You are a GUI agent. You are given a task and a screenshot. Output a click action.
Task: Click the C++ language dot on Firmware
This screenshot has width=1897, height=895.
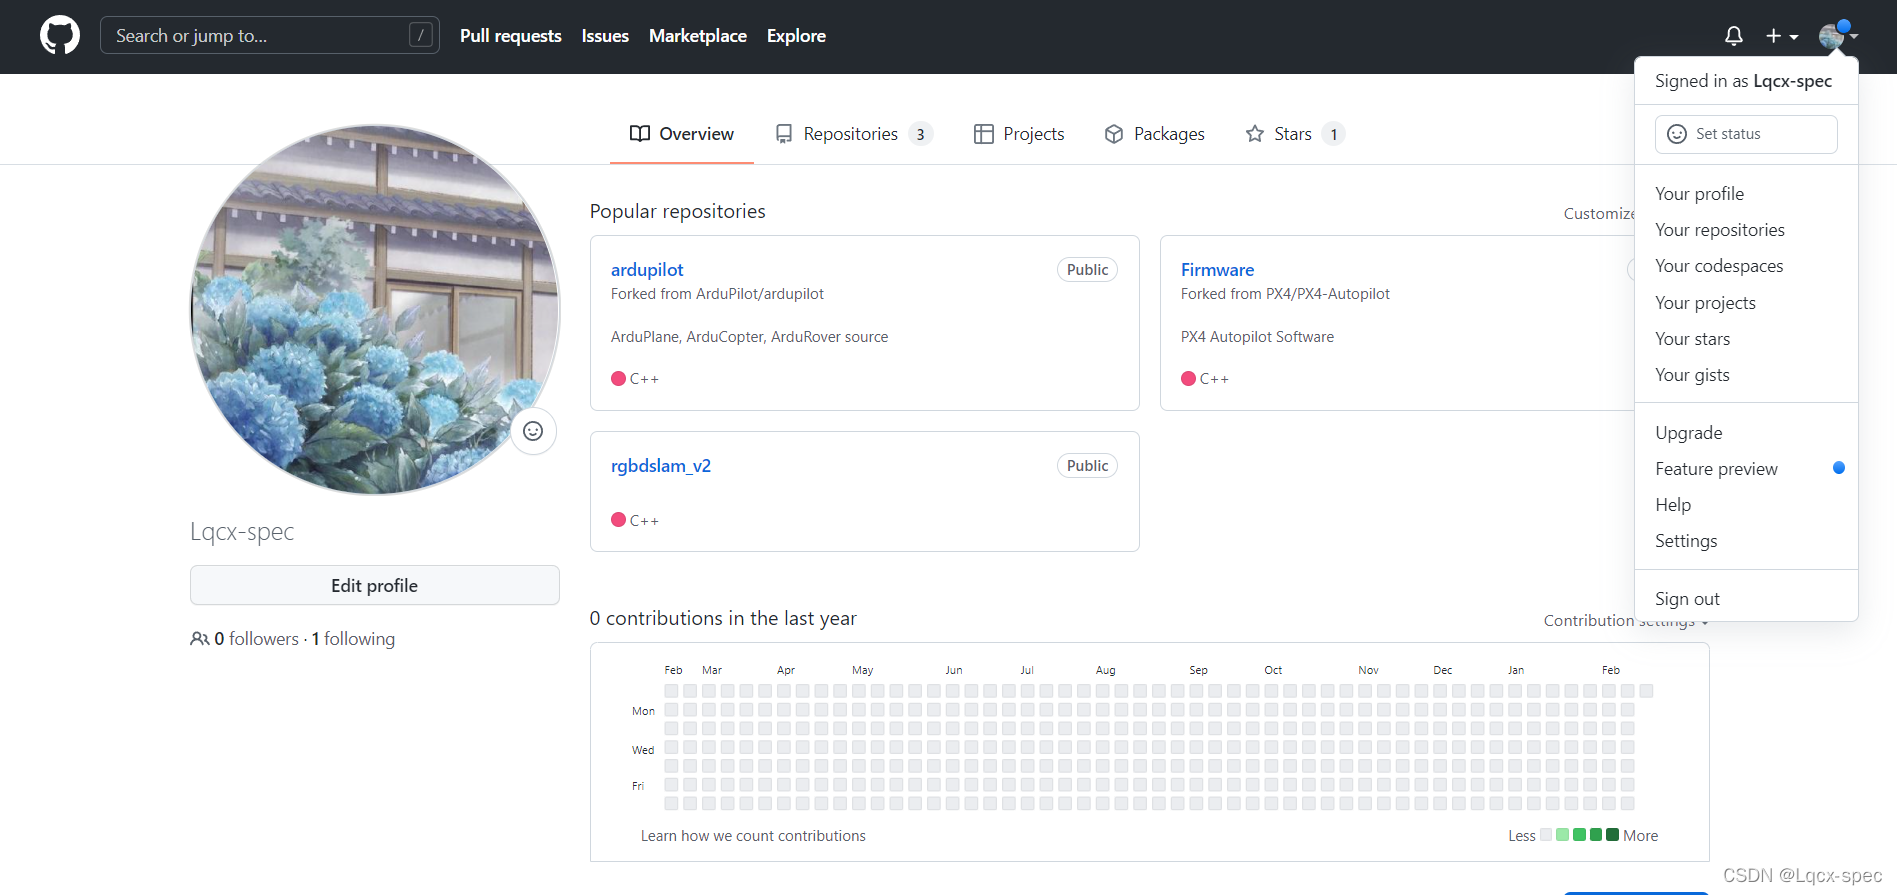[x=1188, y=379]
